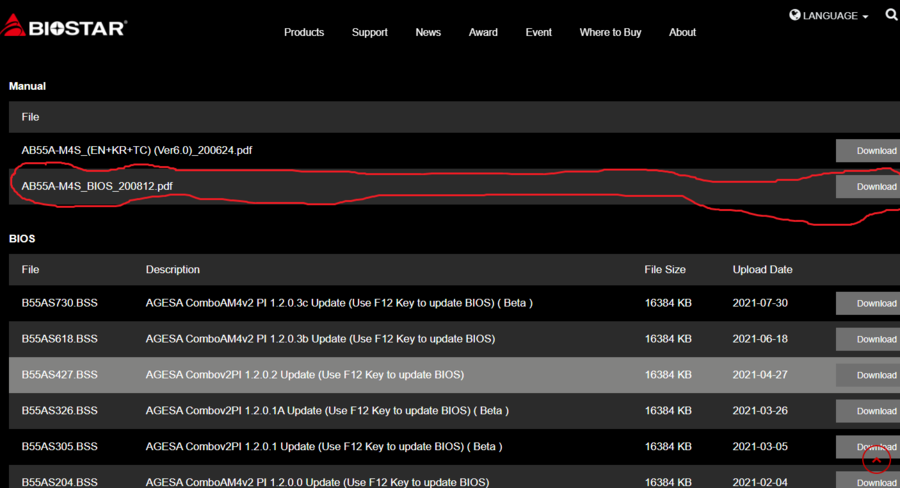Open the Where to Buy menu
900x488 pixels.
point(610,32)
